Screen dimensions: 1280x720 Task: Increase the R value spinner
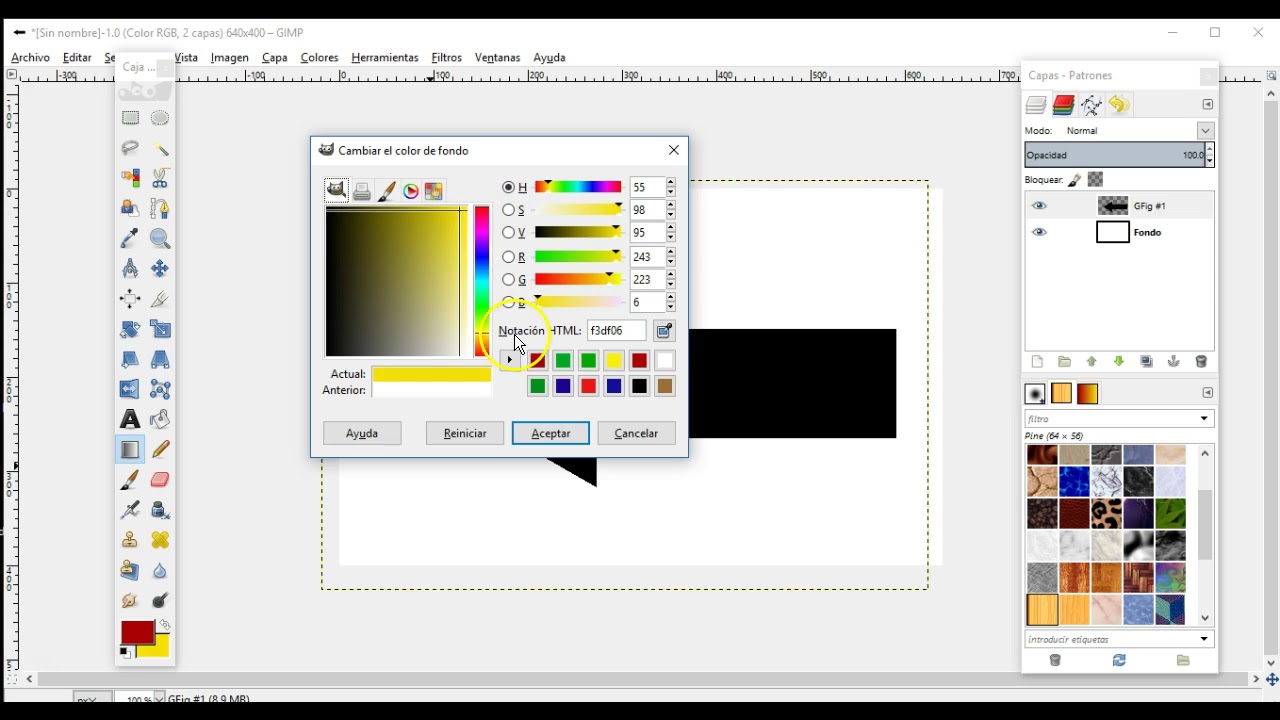tap(670, 253)
